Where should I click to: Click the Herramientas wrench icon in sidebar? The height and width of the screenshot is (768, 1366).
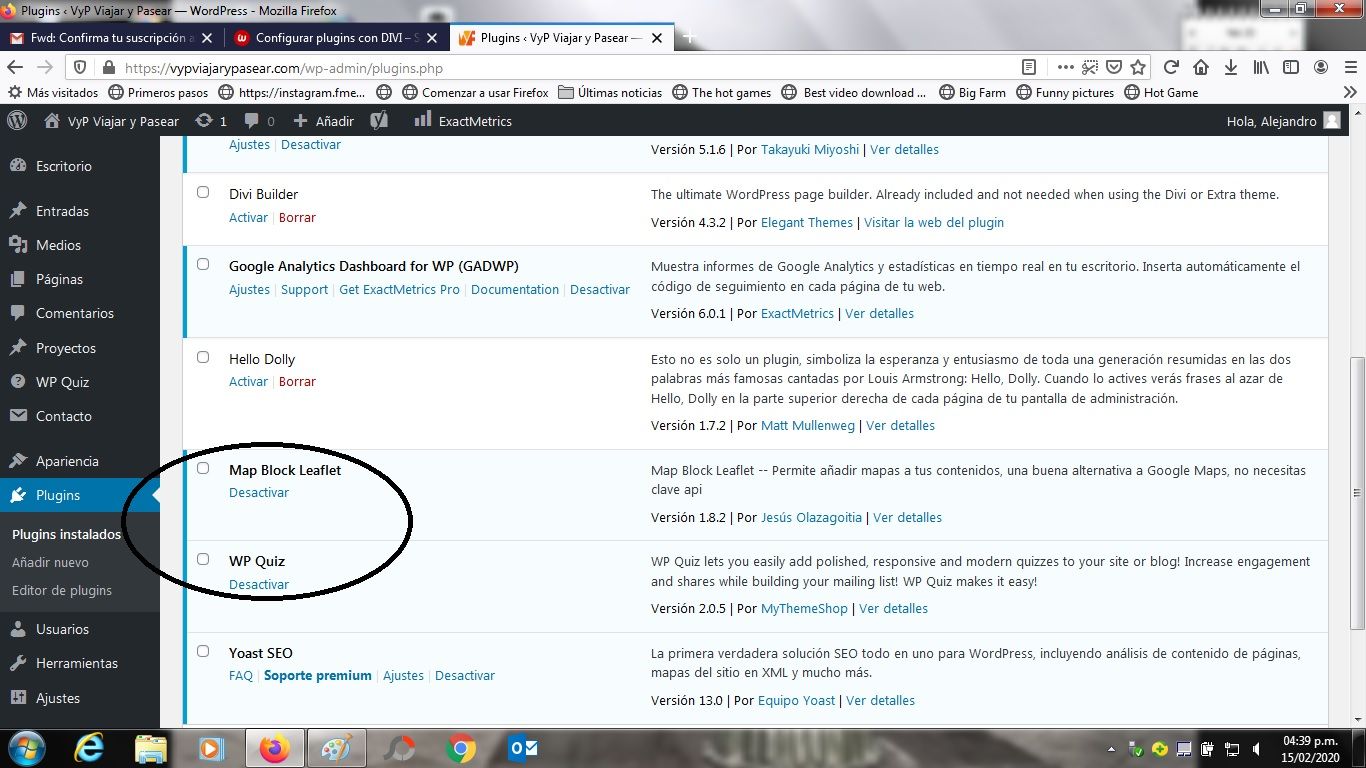pos(17,663)
